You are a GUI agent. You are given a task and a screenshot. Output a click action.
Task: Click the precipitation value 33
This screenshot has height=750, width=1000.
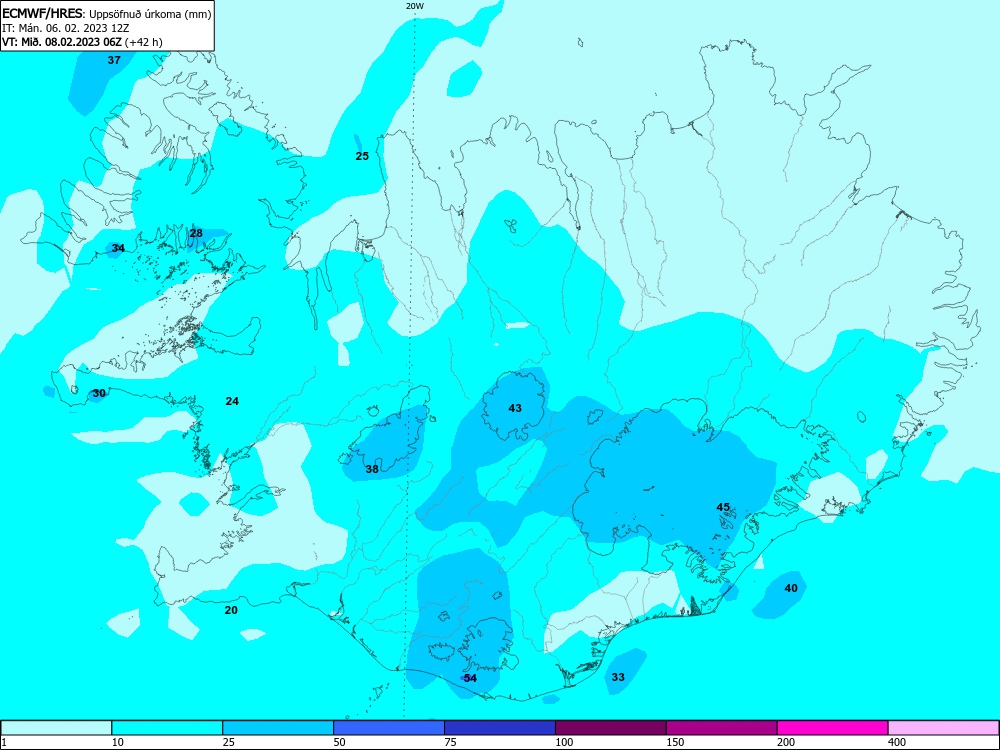tap(618, 677)
